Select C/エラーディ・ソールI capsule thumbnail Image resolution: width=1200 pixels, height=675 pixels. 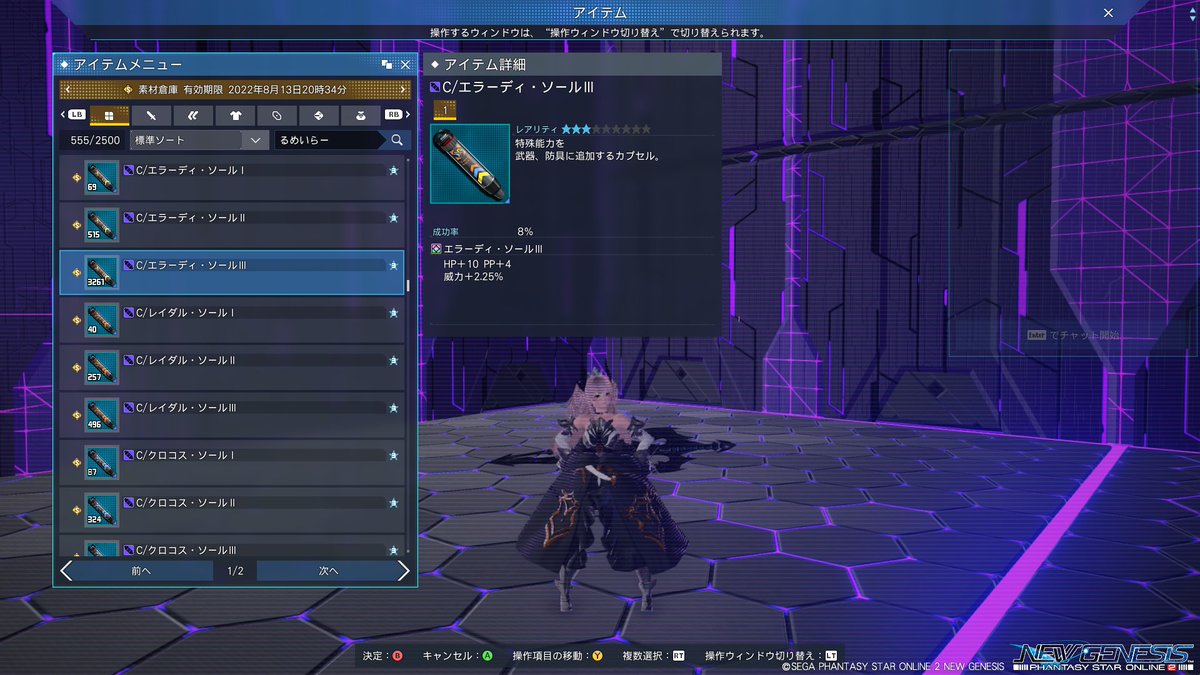tap(102, 177)
